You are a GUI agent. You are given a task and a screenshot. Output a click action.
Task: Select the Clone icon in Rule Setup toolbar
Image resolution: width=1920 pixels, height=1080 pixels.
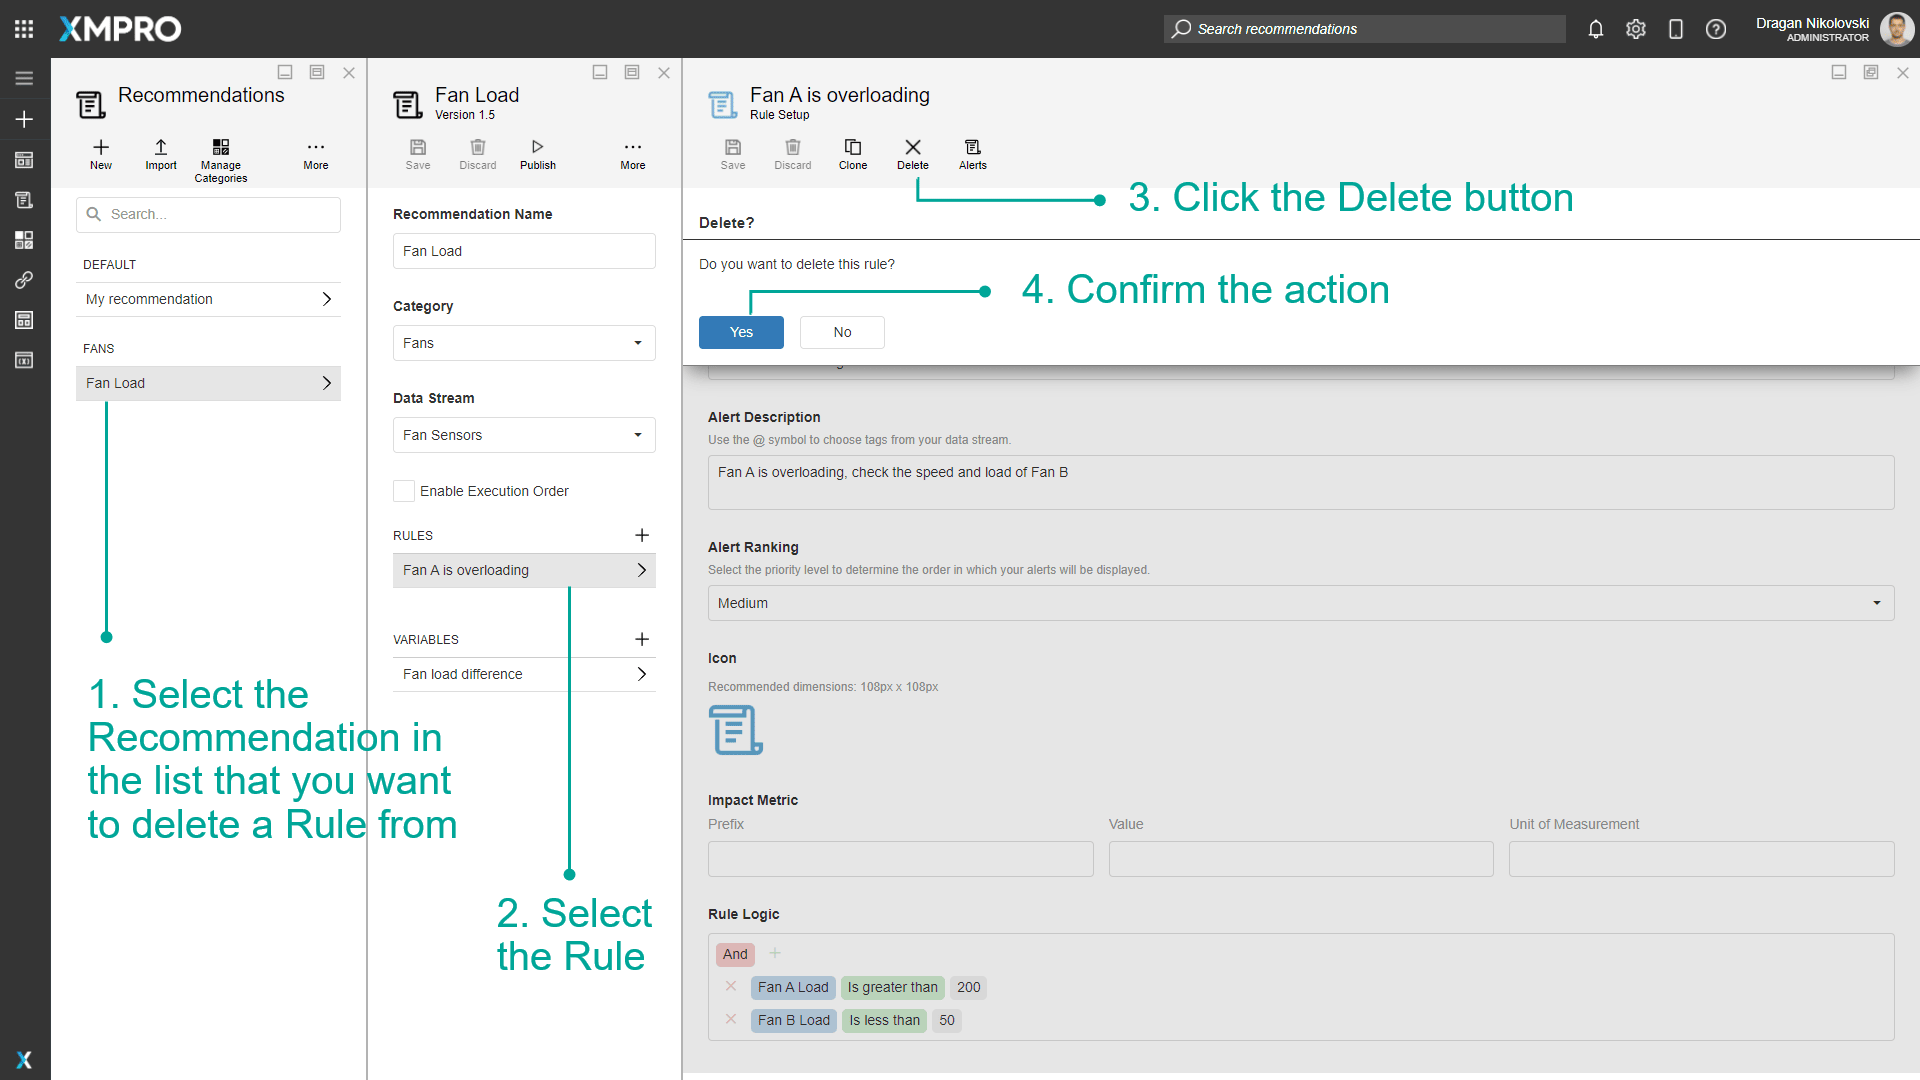click(x=852, y=155)
